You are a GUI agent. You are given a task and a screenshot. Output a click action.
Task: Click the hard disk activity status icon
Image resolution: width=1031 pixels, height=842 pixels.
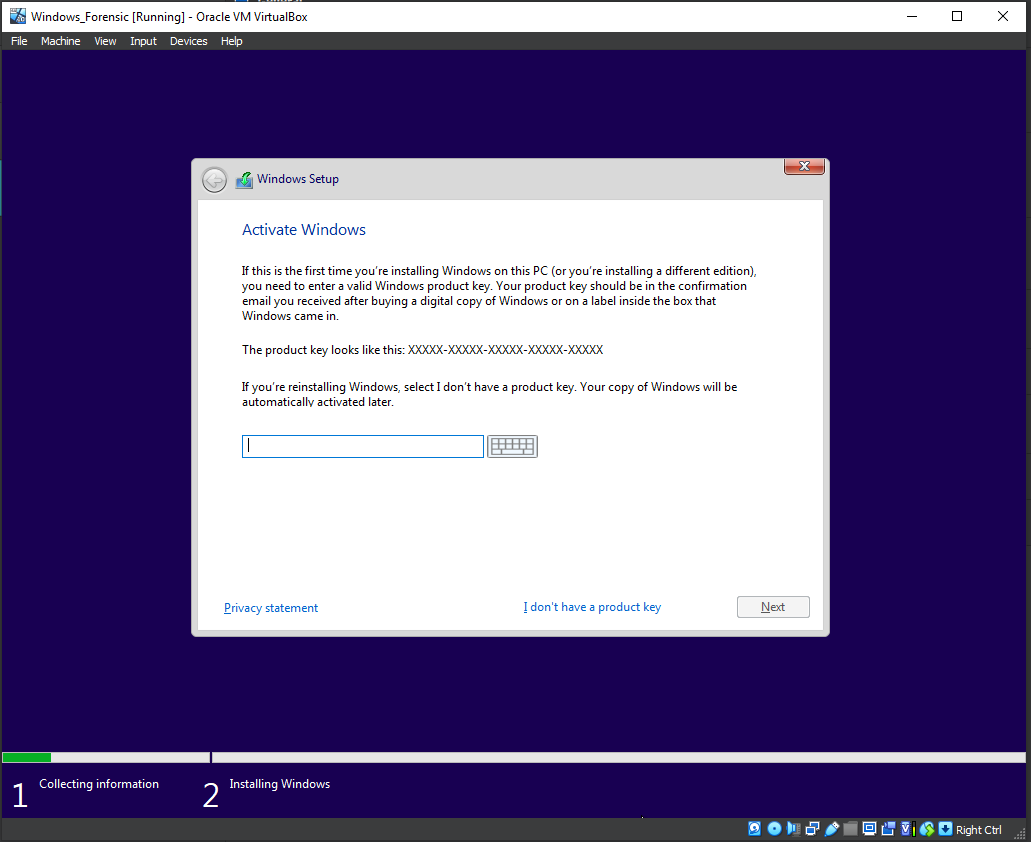tap(755, 829)
